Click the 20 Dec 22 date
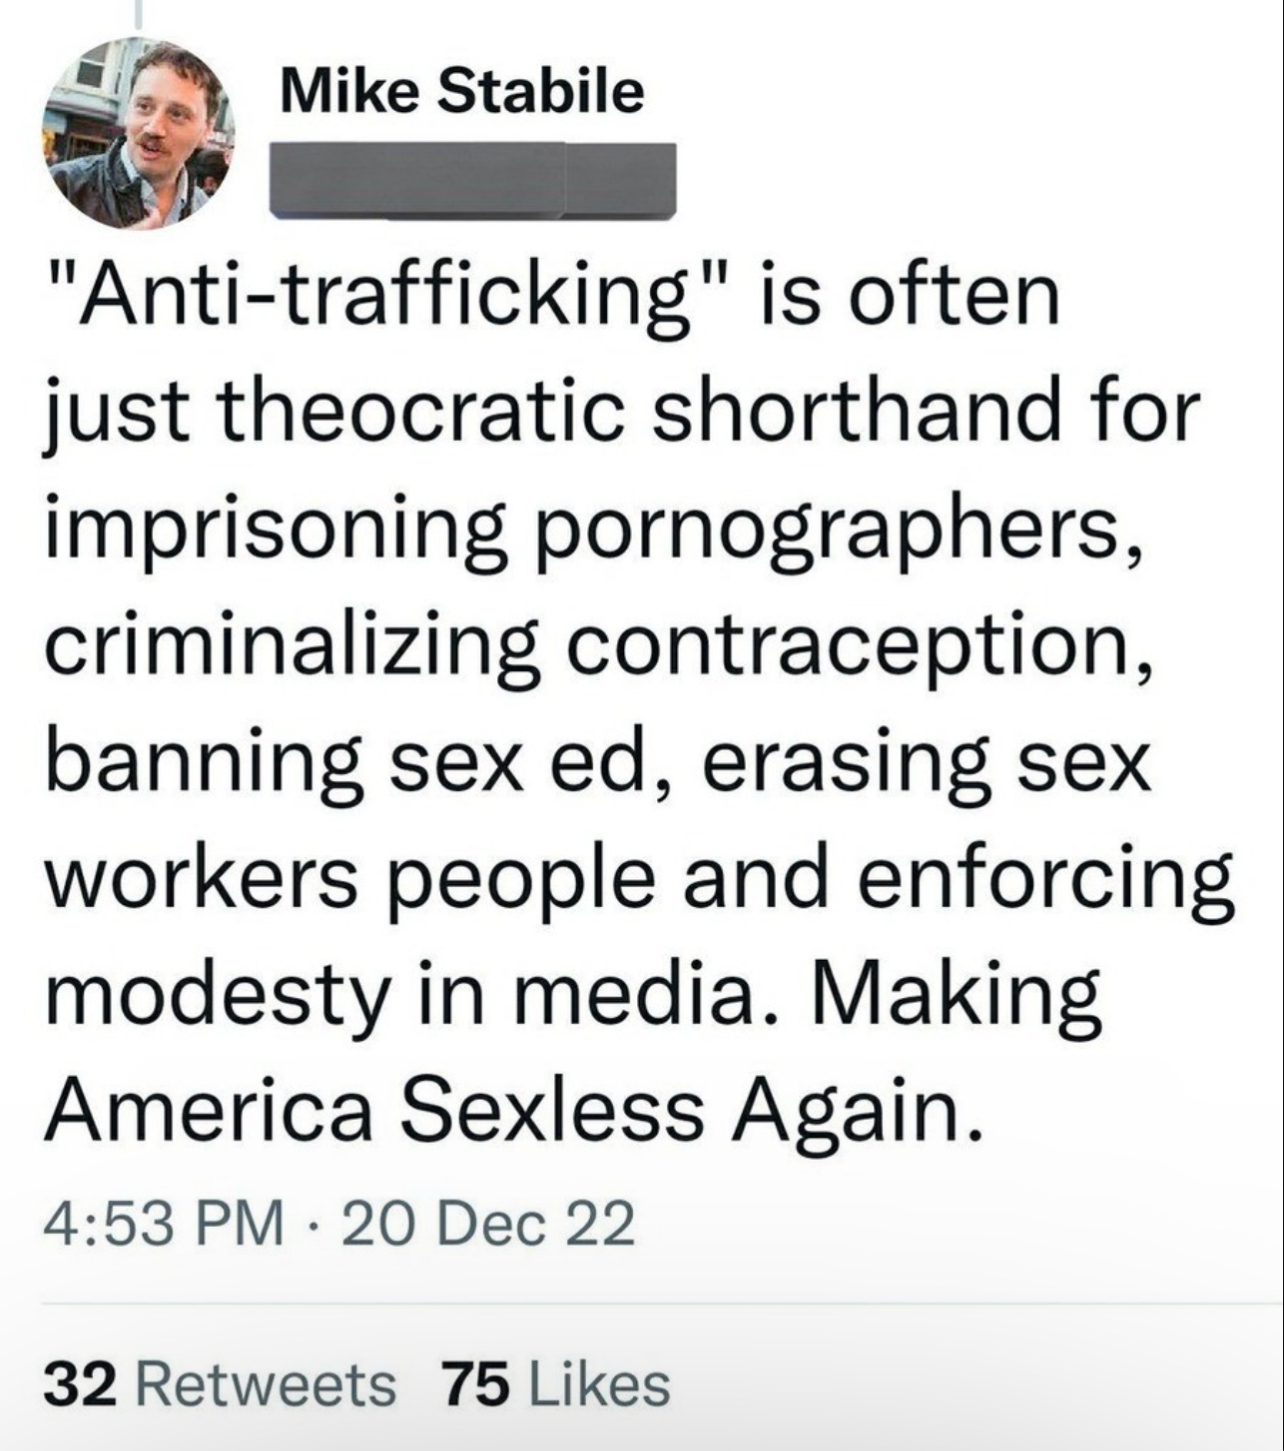 click(488, 1223)
